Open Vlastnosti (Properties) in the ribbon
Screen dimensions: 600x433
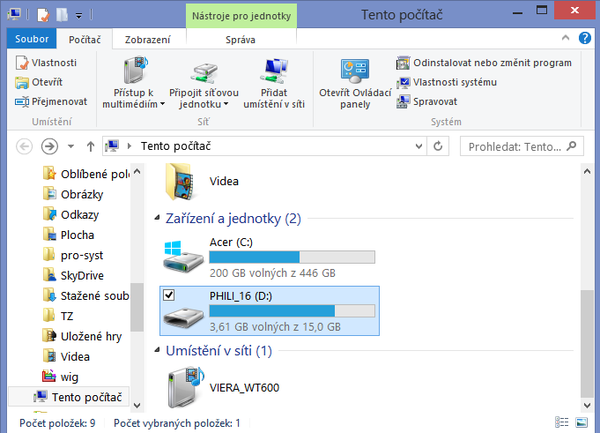46,63
